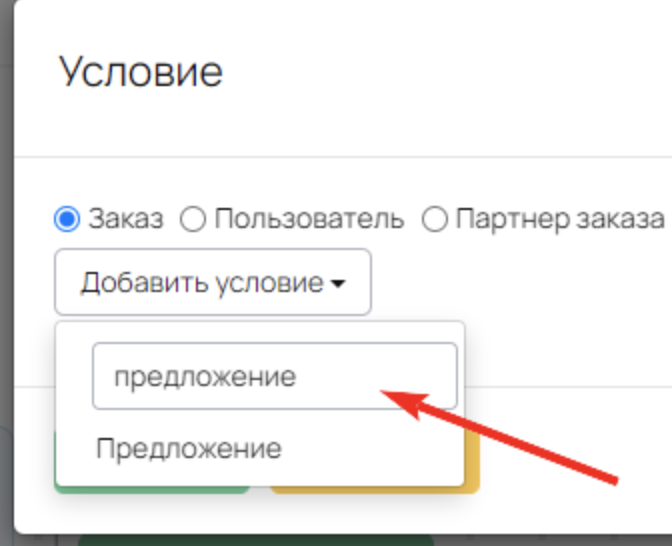
Task: Click the "Условие" dialog title
Action: (x=140, y=72)
